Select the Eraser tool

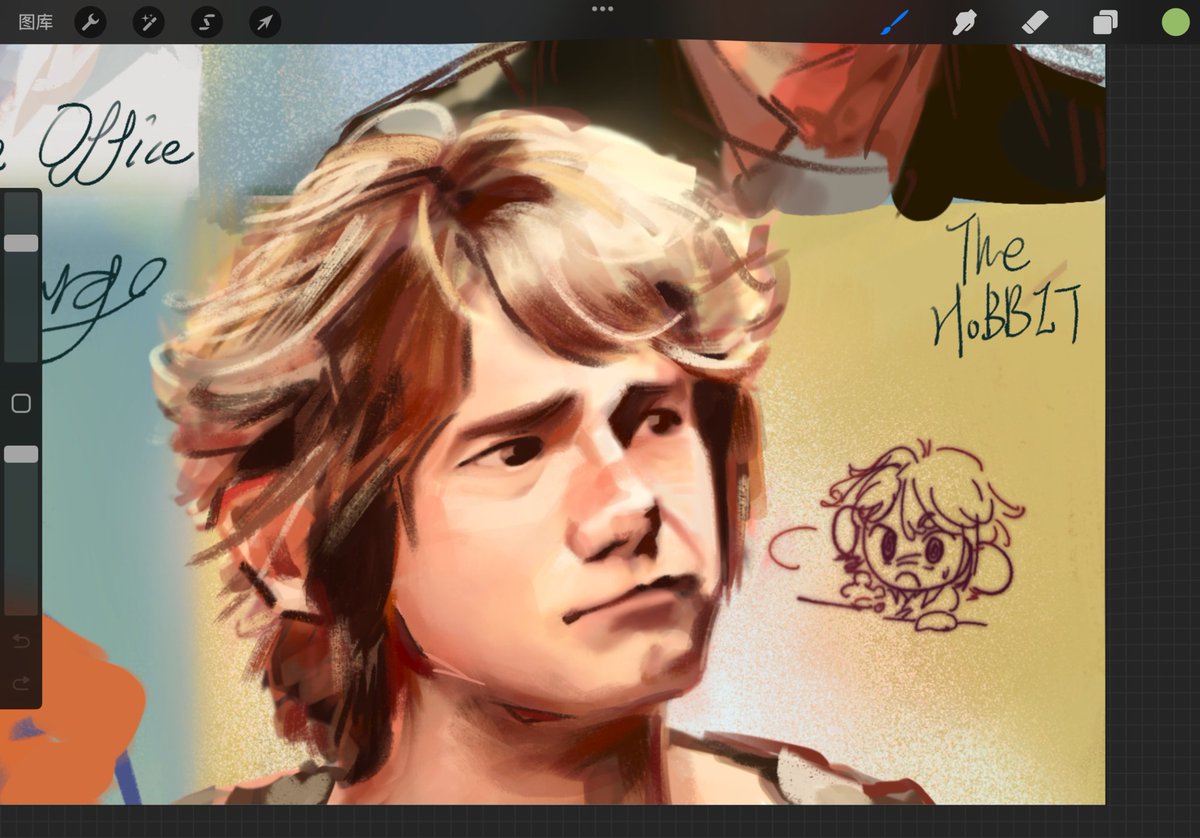1034,22
